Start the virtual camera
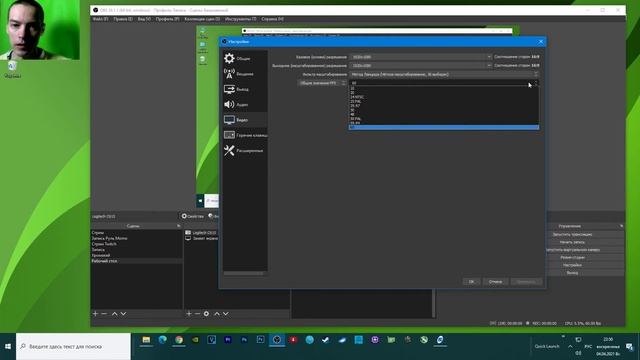 click(572, 250)
